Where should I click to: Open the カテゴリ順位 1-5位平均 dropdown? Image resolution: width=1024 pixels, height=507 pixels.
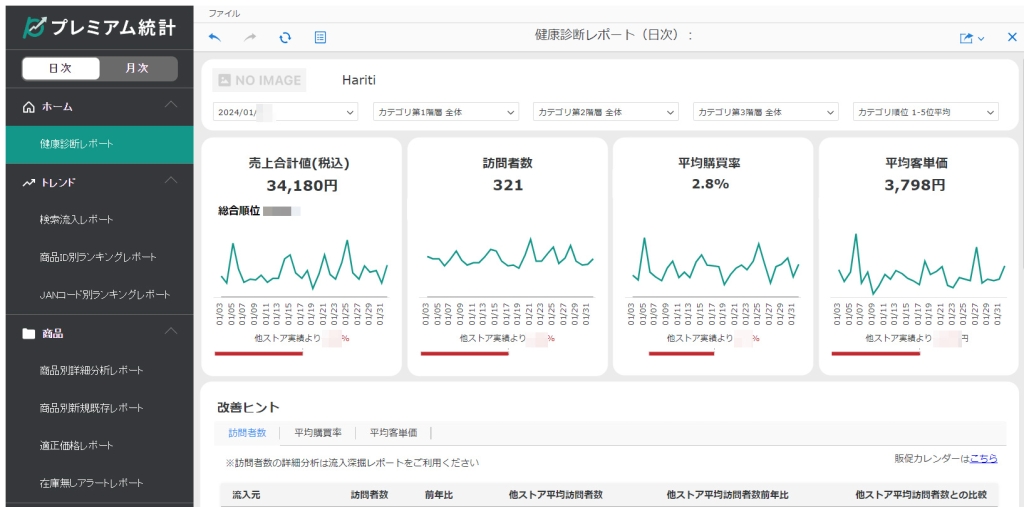(x=925, y=112)
